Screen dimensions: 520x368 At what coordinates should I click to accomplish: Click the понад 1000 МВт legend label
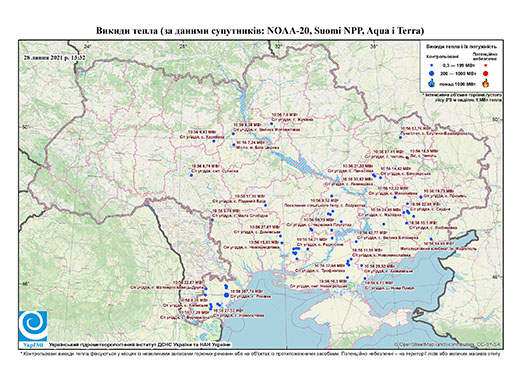pos(457,83)
